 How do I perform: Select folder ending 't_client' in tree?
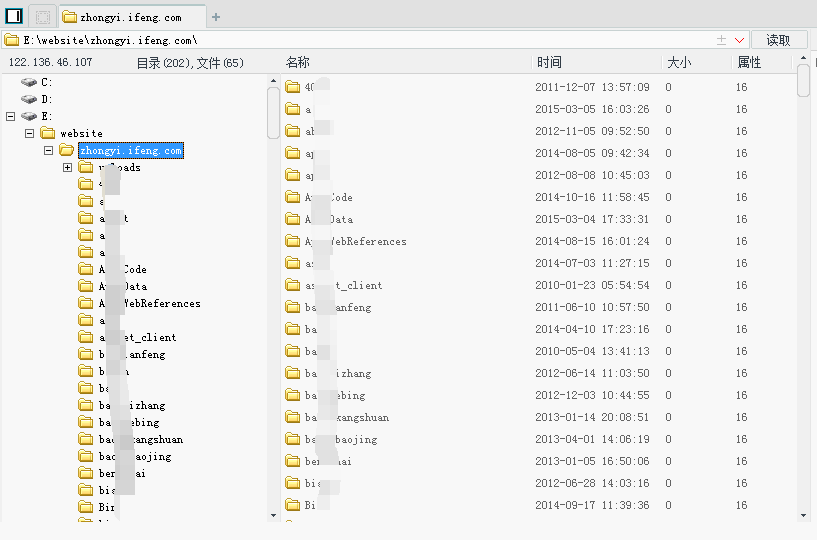138,337
